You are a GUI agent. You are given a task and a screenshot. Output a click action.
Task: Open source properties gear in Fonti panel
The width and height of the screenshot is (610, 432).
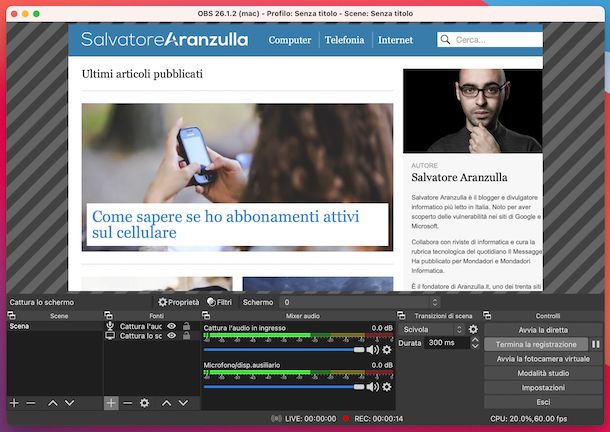coord(144,403)
